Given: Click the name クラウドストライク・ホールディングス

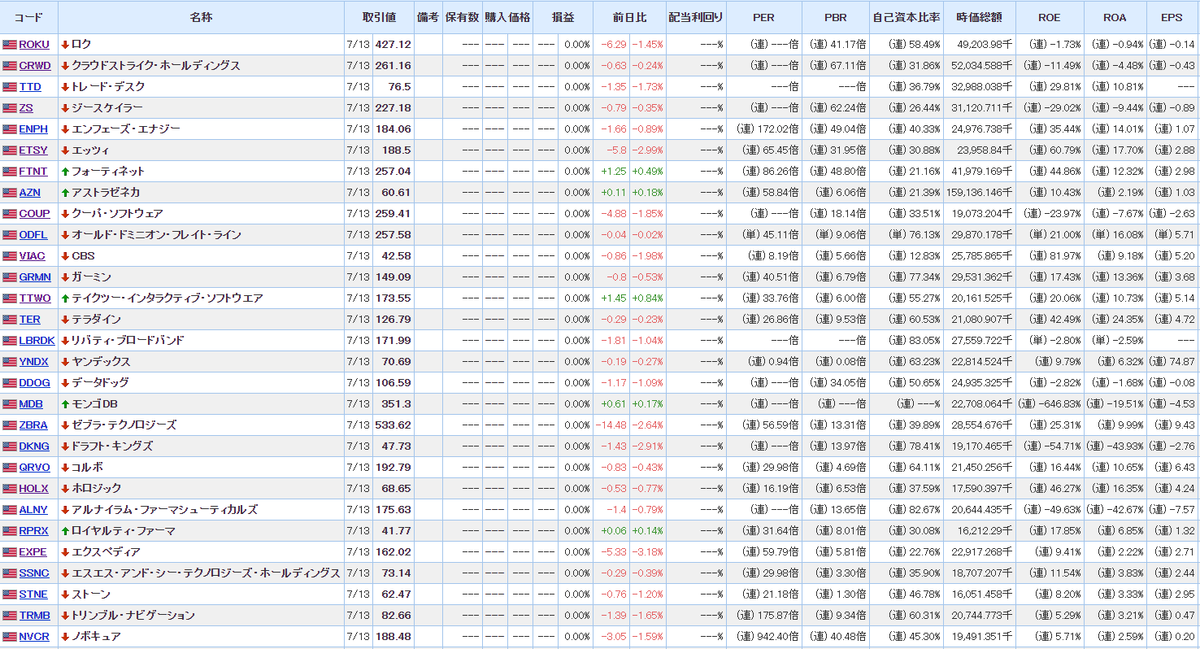Looking at the screenshot, I should 156,66.
